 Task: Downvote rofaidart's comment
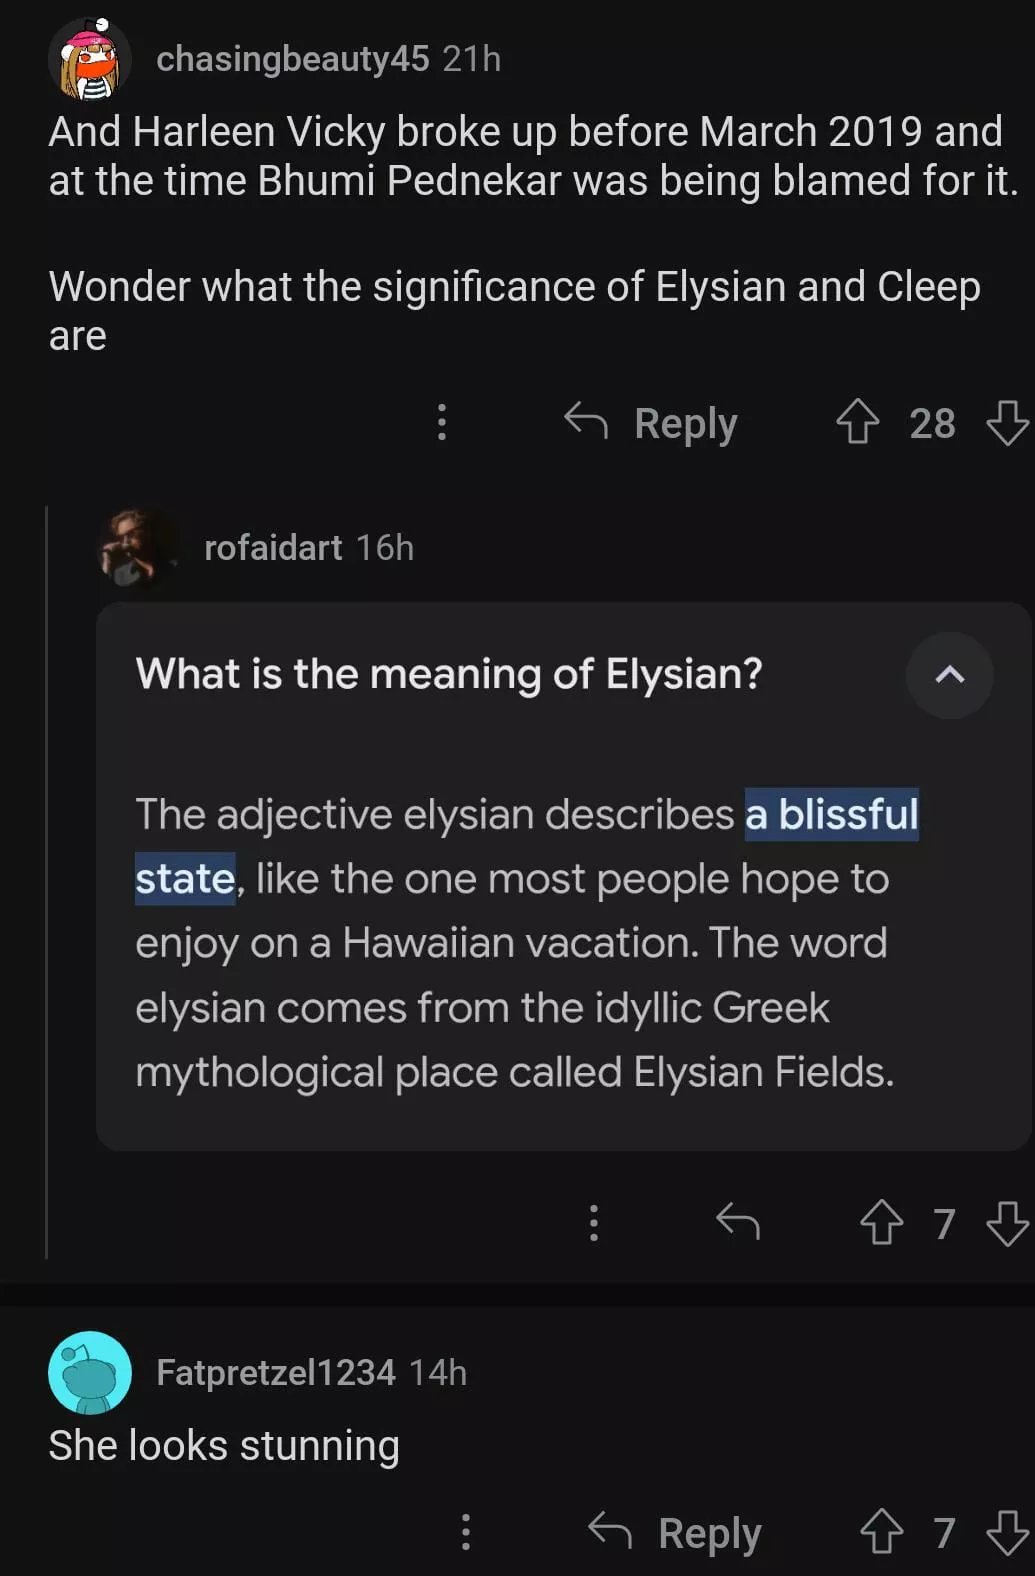click(x=1007, y=1222)
